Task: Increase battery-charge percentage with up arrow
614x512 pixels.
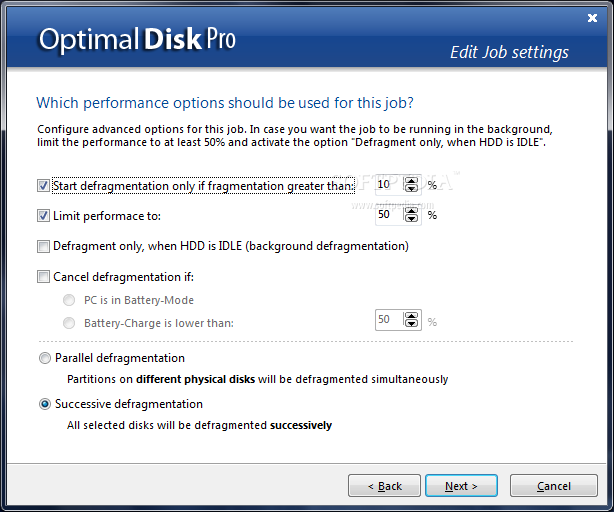Action: tap(411, 316)
